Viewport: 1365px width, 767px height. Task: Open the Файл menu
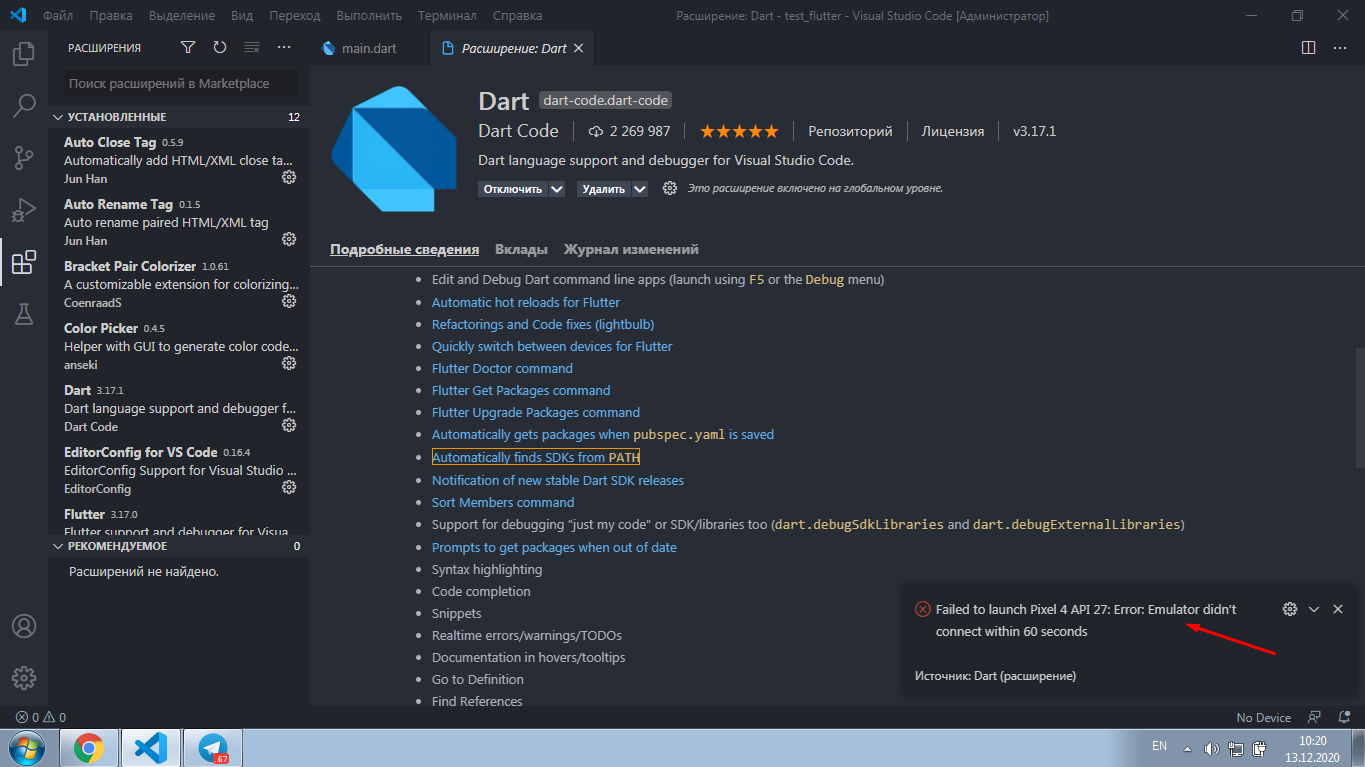[x=57, y=15]
